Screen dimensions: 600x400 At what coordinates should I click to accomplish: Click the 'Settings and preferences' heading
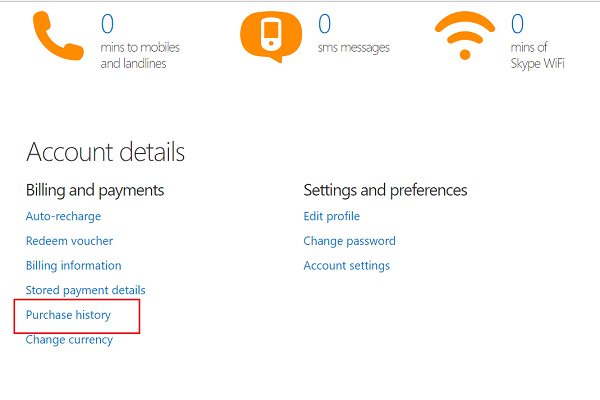[x=385, y=190]
